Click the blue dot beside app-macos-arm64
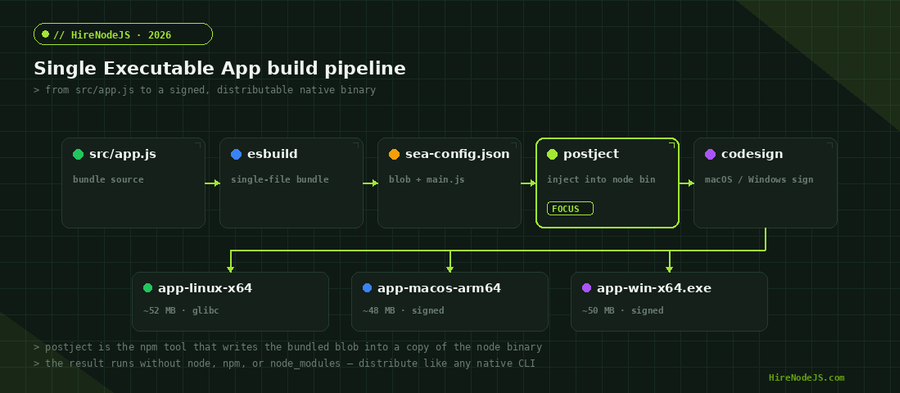 [367, 288]
